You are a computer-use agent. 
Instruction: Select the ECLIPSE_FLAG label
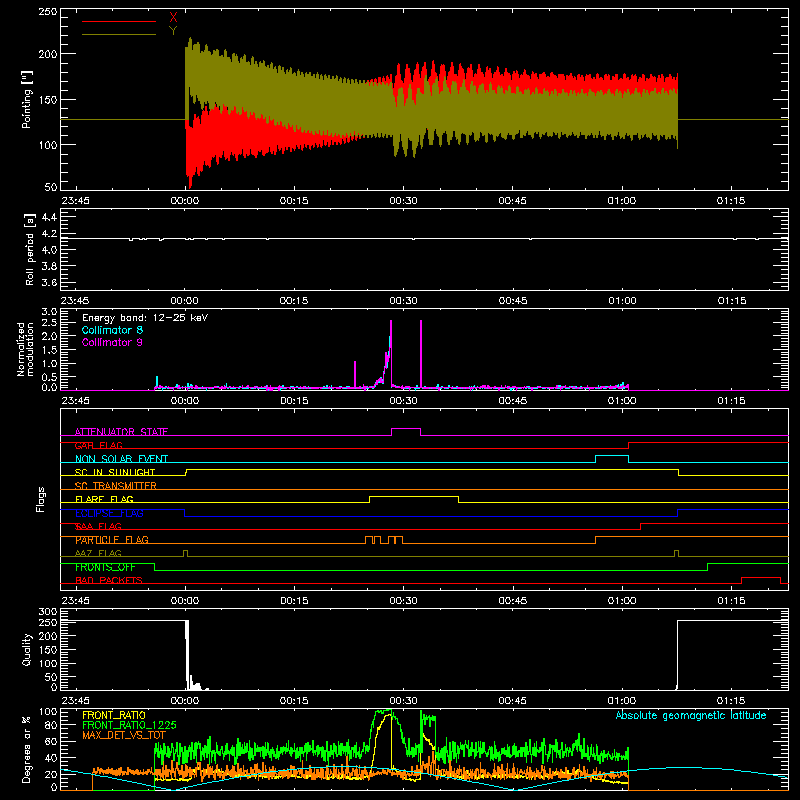(x=109, y=513)
